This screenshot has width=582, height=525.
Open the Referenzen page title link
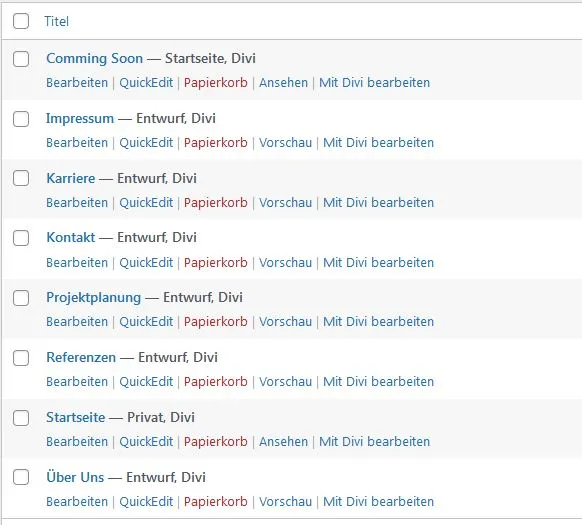click(81, 357)
